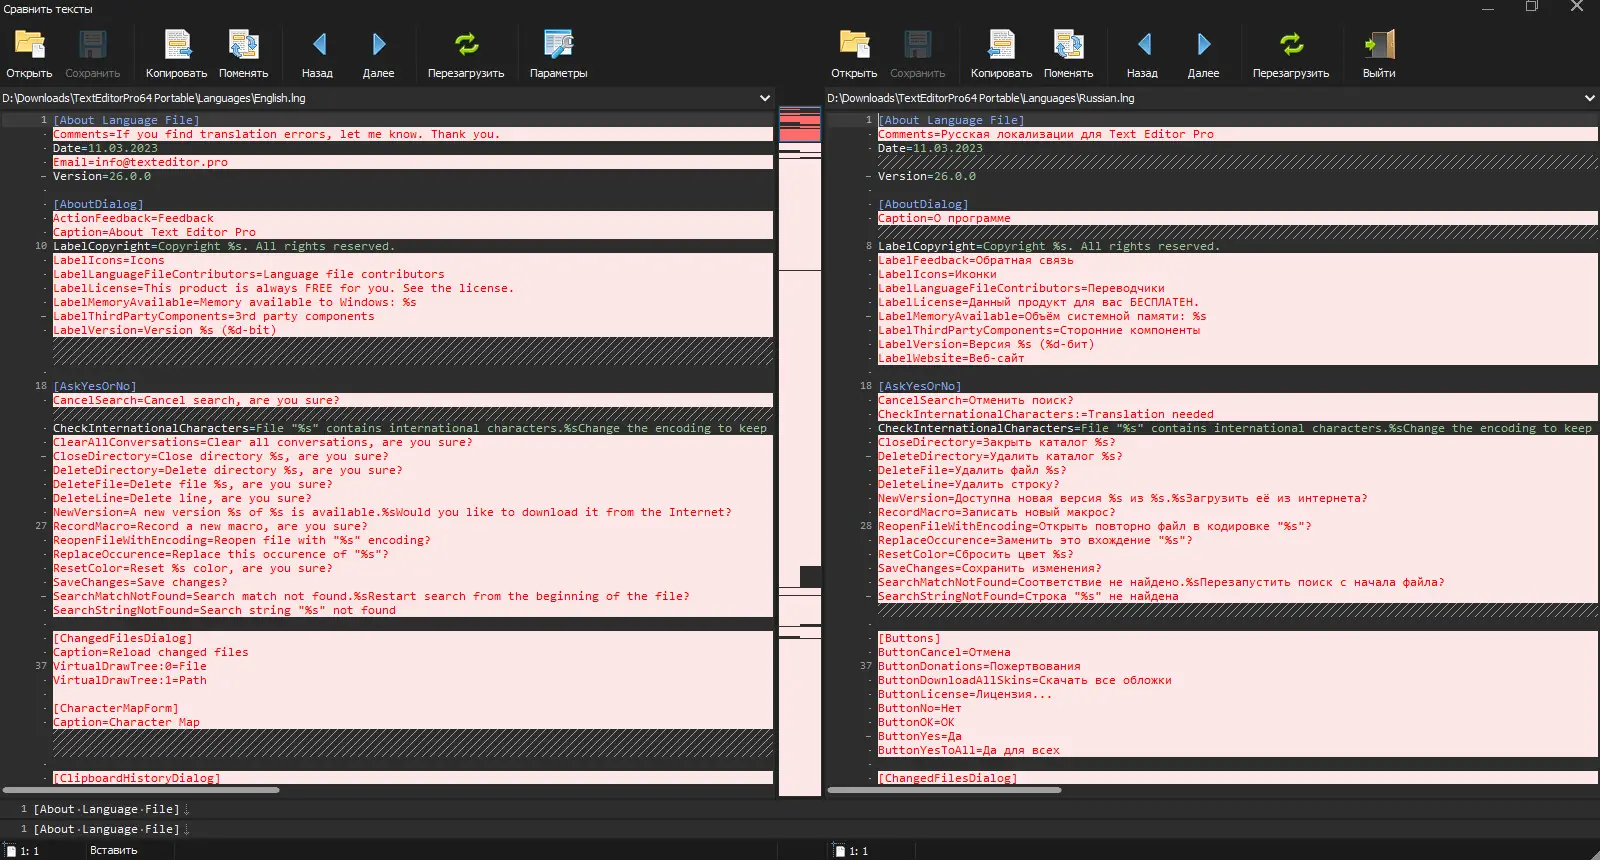
Task: Click the left pane Open folder icon
Action: pos(29,46)
